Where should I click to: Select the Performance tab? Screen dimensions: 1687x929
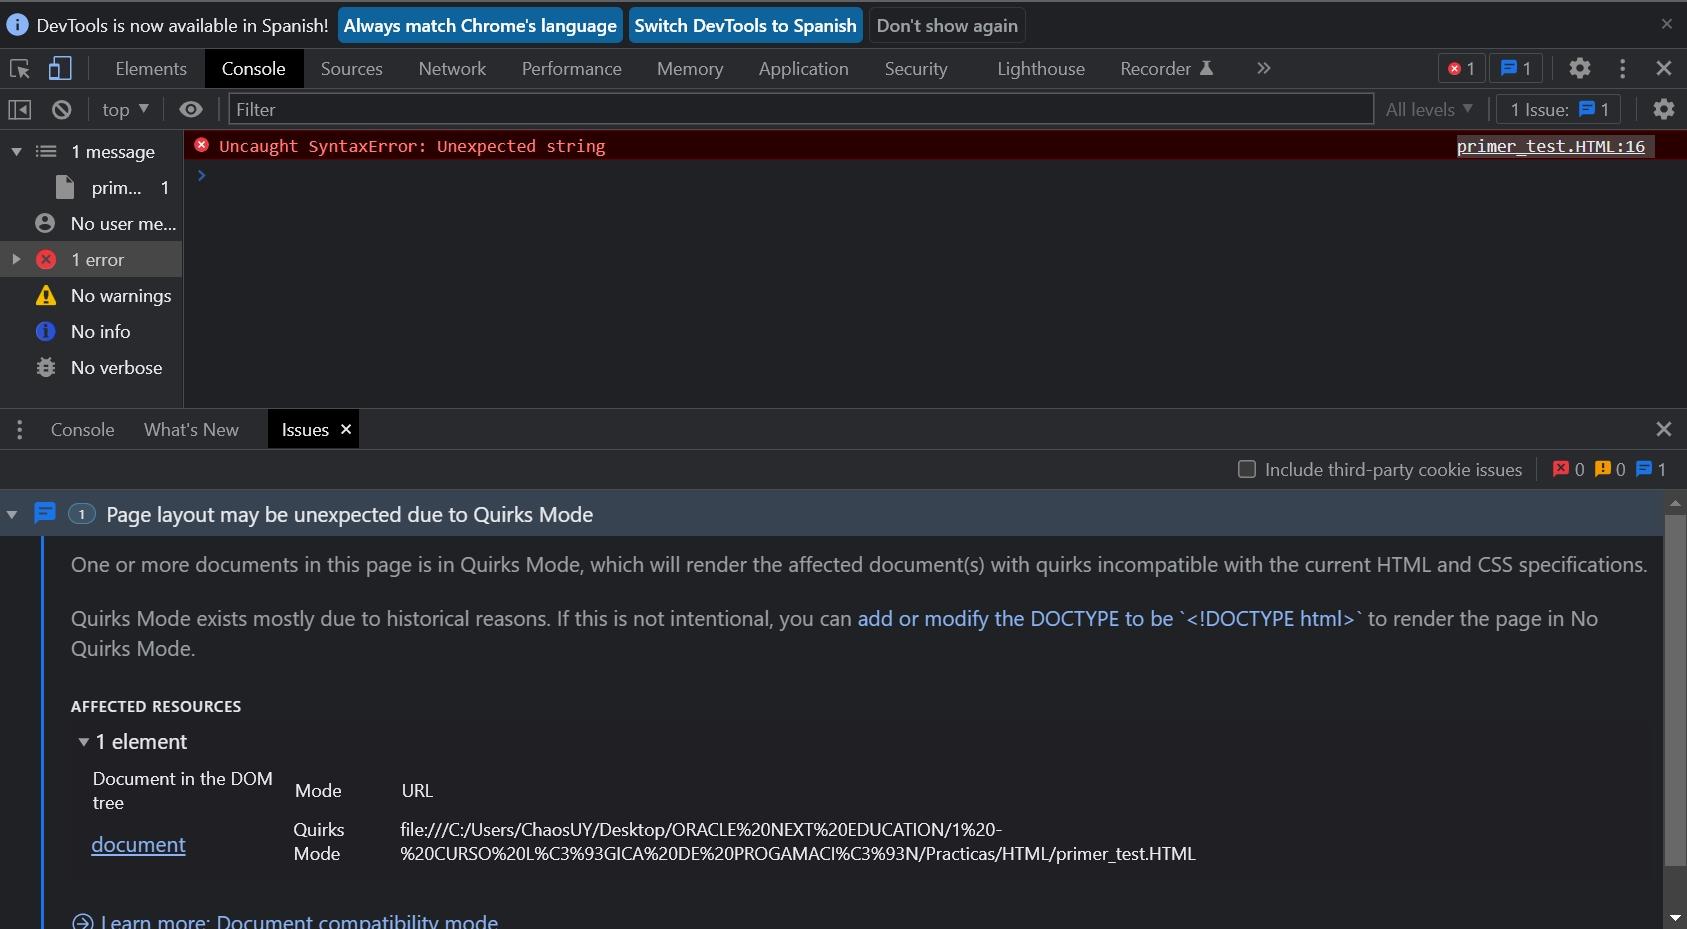pos(571,68)
